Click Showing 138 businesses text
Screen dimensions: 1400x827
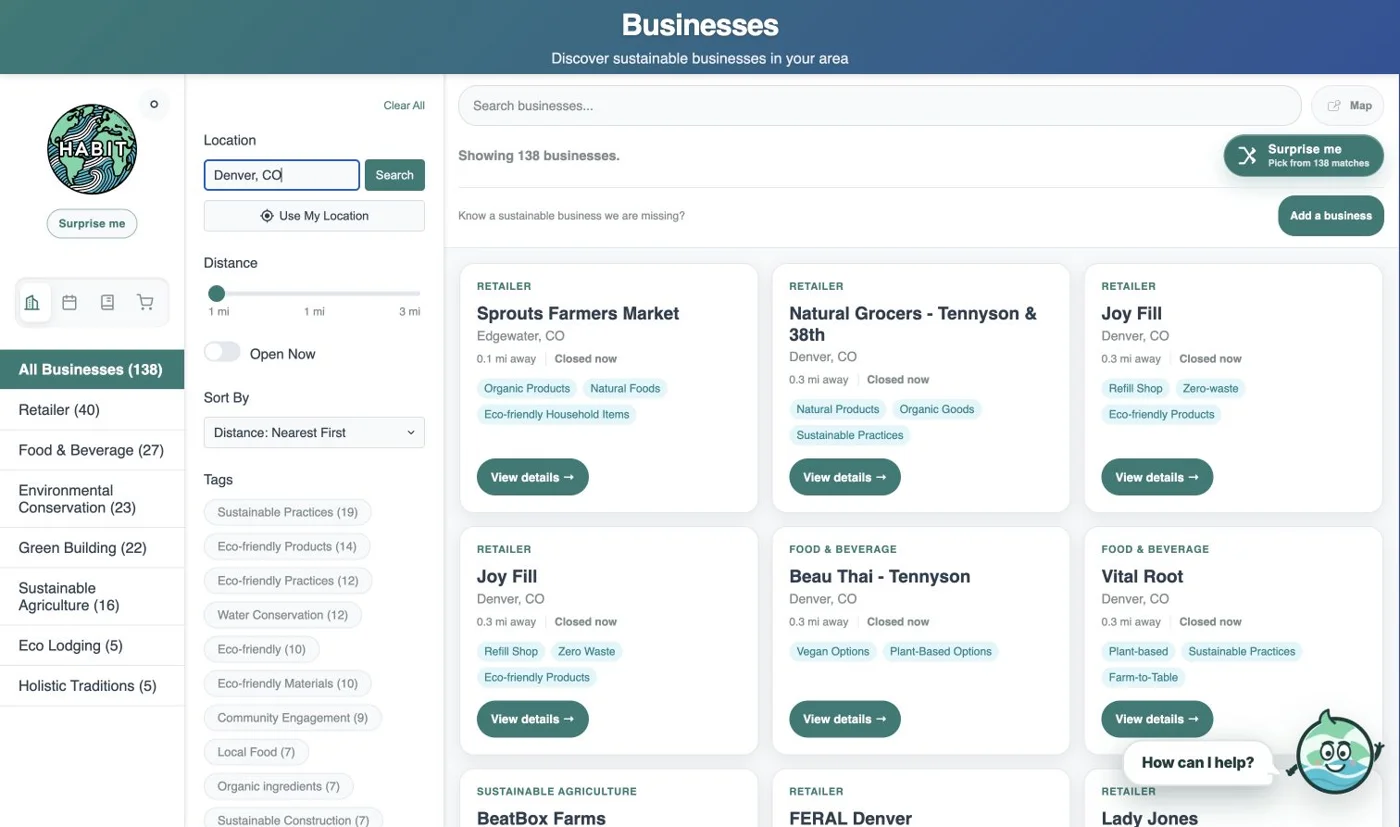point(539,156)
